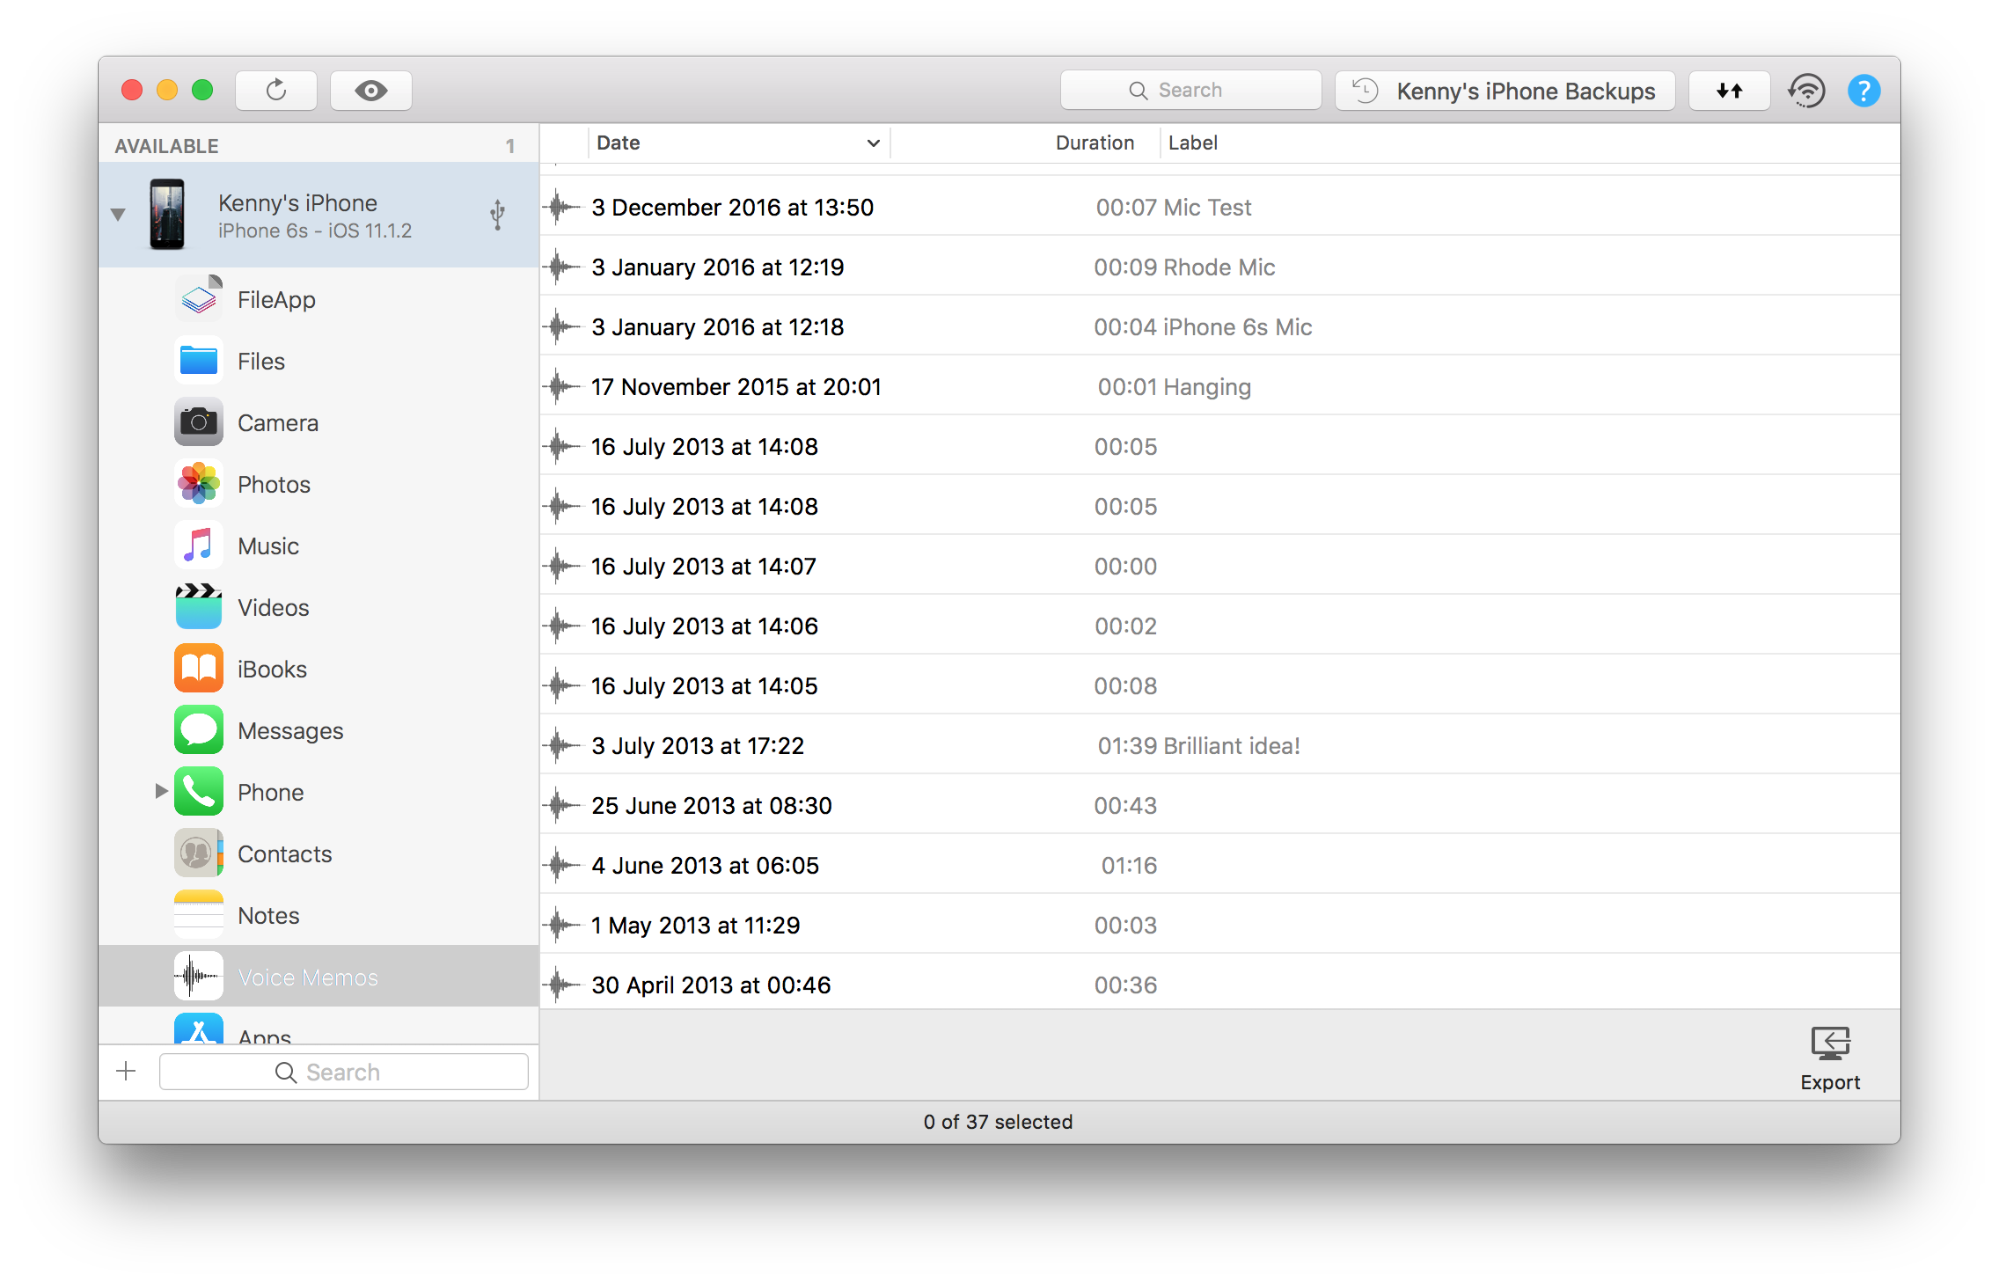Viewport: 1999px width, 1285px height.
Task: Select the Messages sidebar icon
Action: [x=197, y=730]
